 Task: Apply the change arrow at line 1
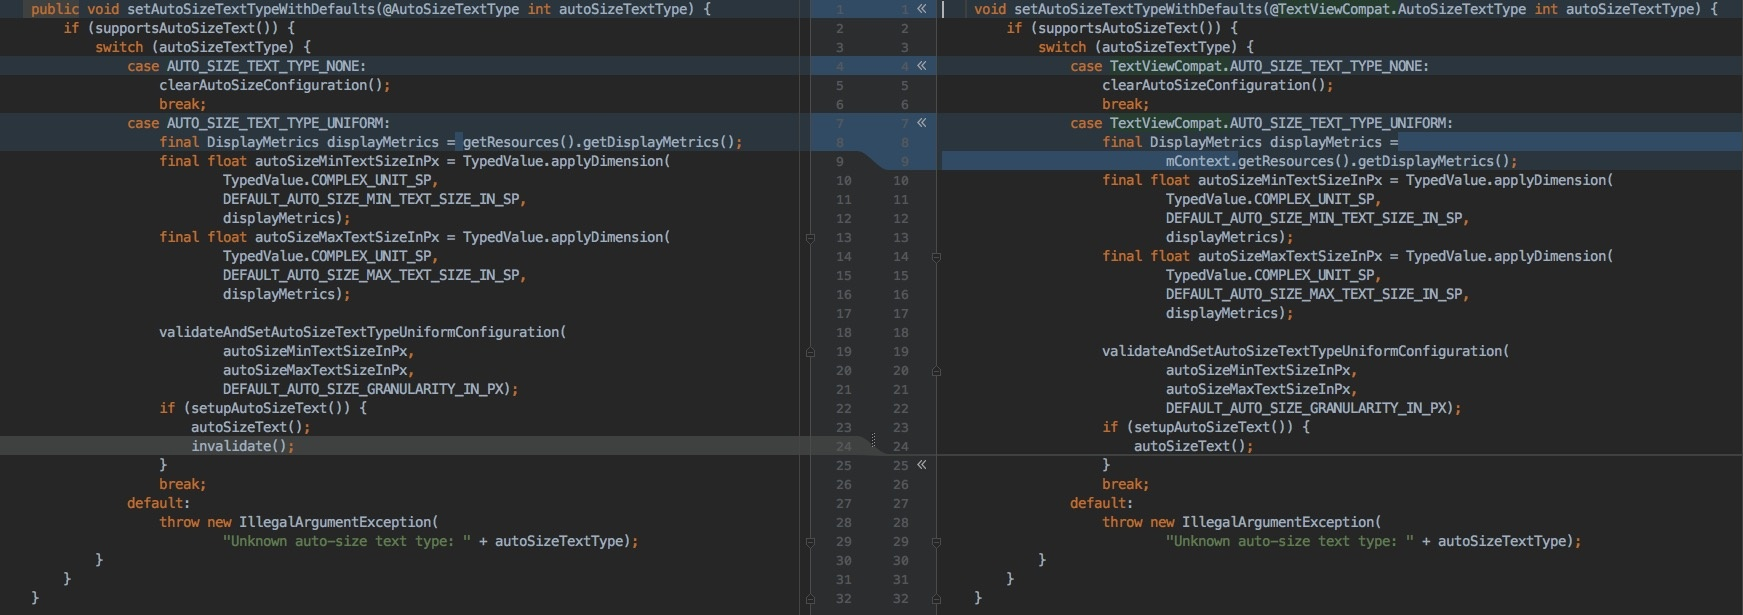921,9
